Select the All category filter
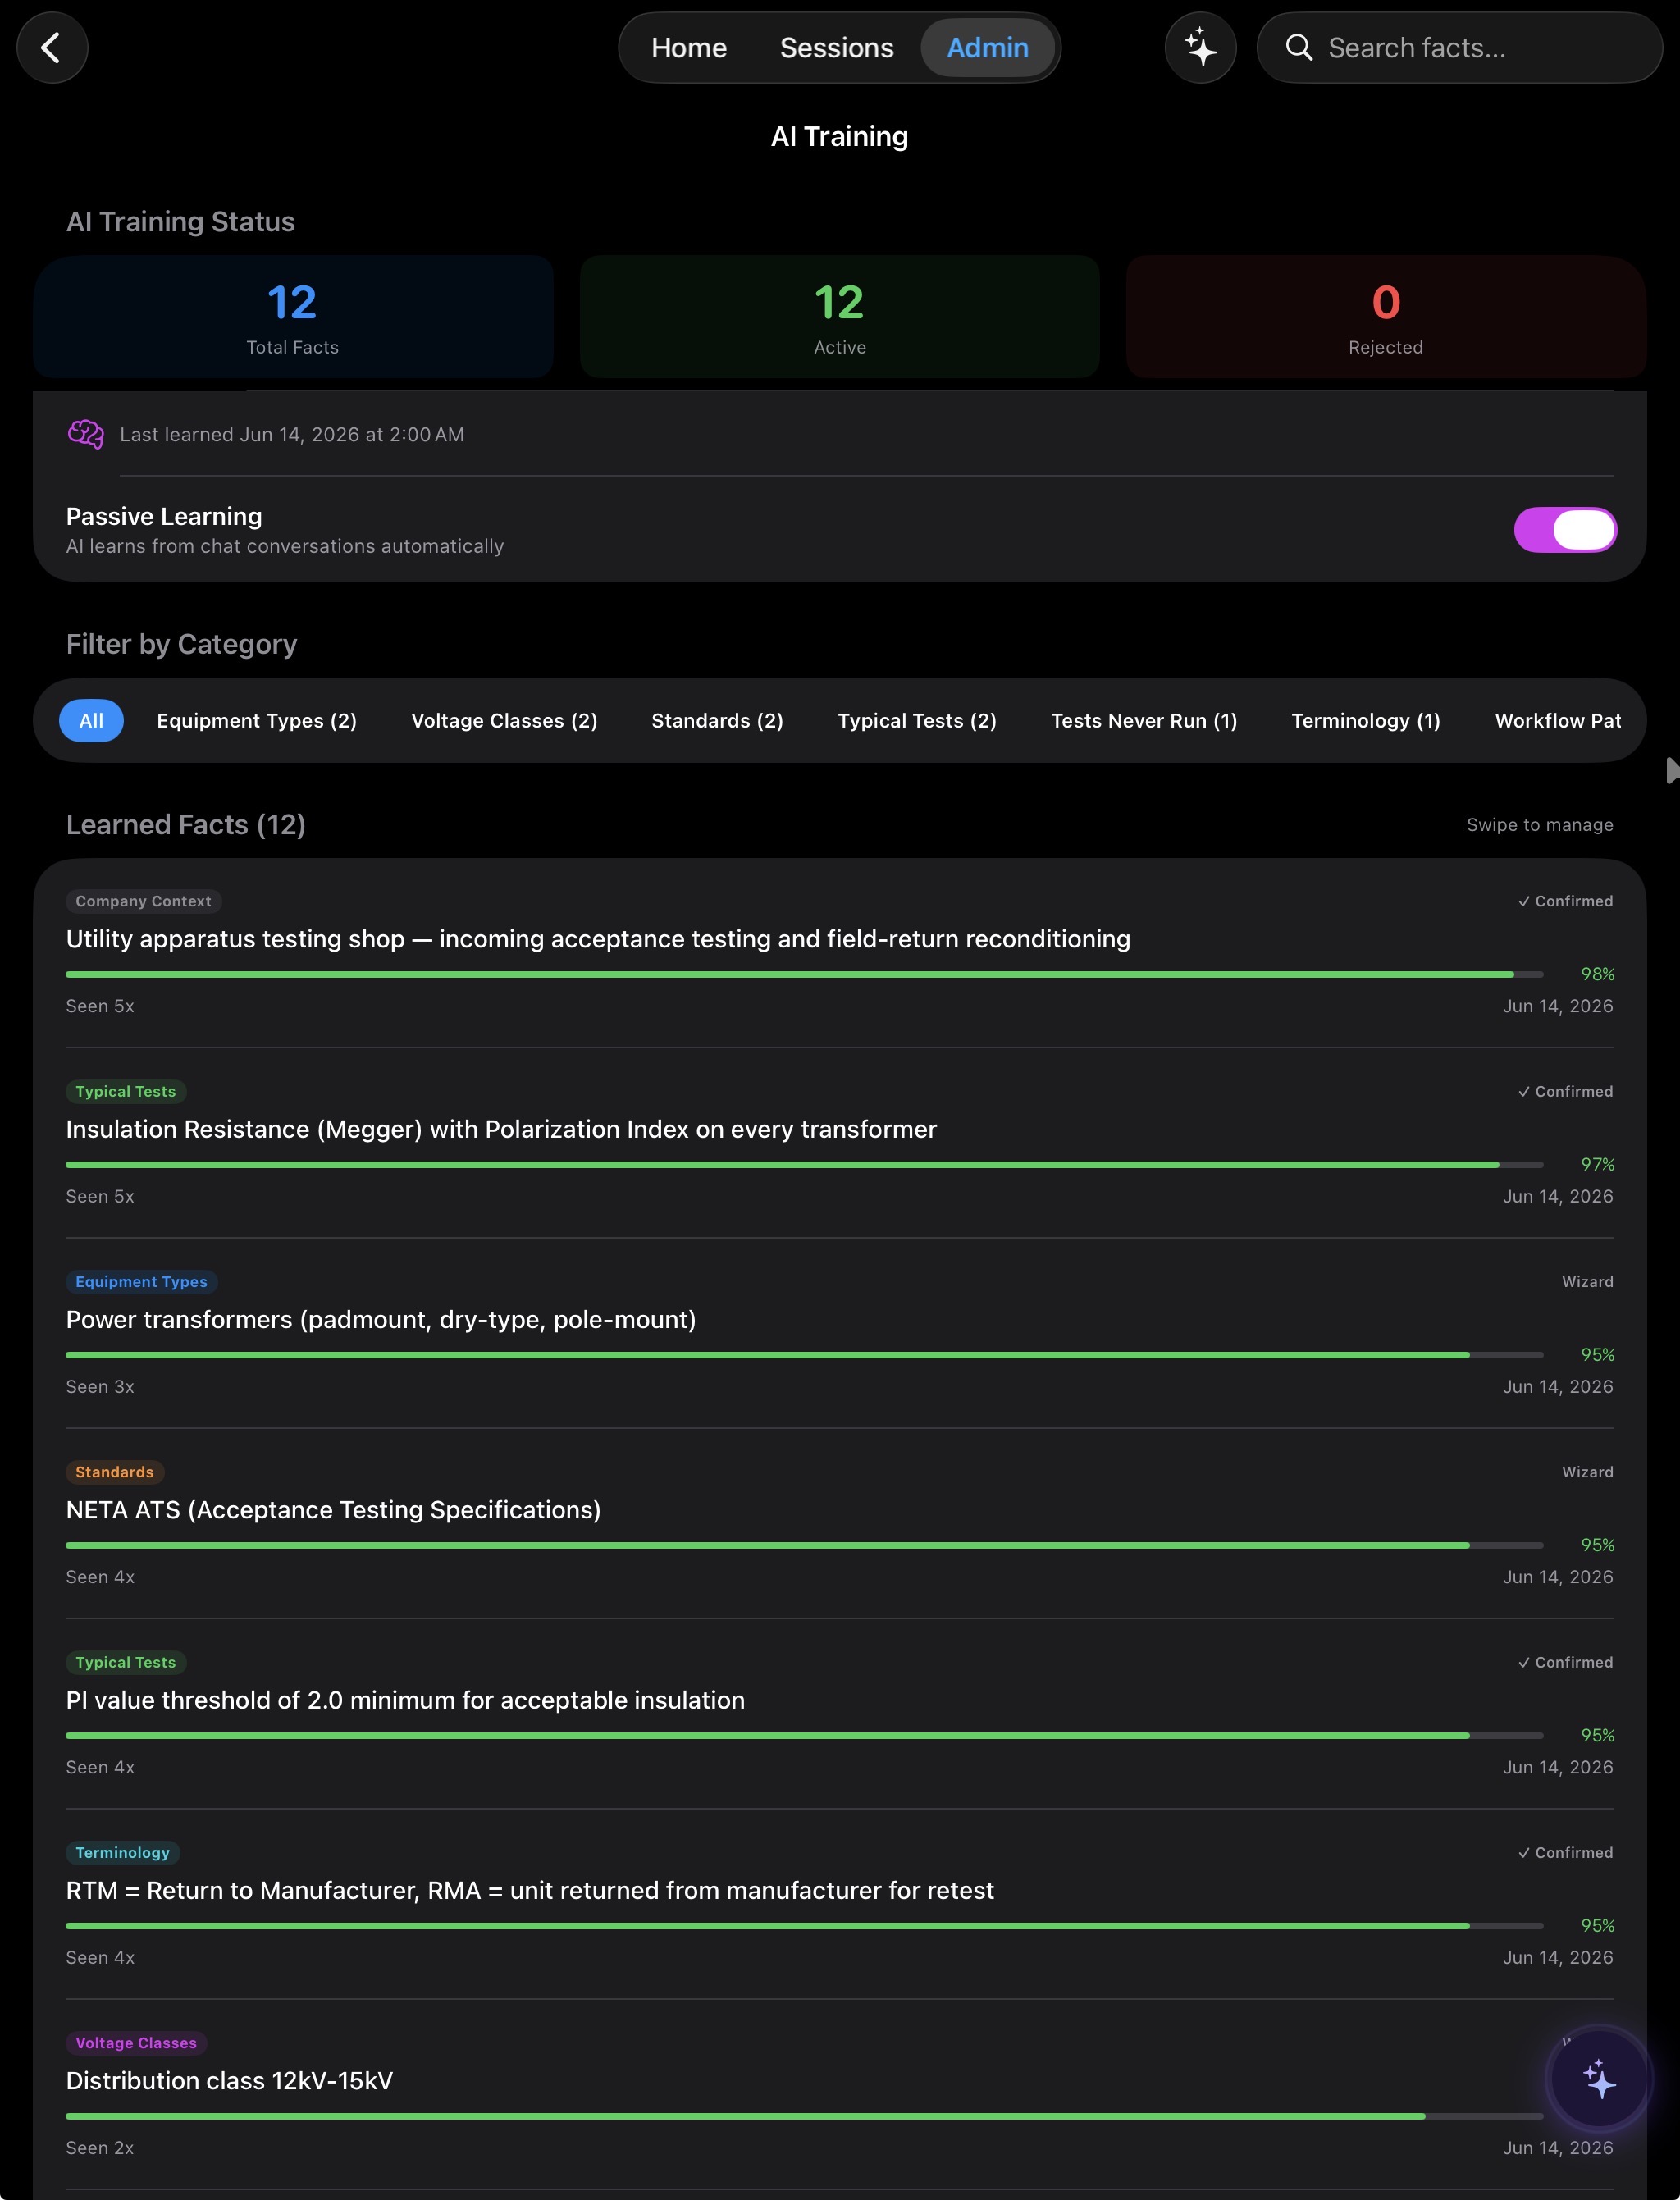Viewport: 1680px width, 2200px height. tap(91, 720)
